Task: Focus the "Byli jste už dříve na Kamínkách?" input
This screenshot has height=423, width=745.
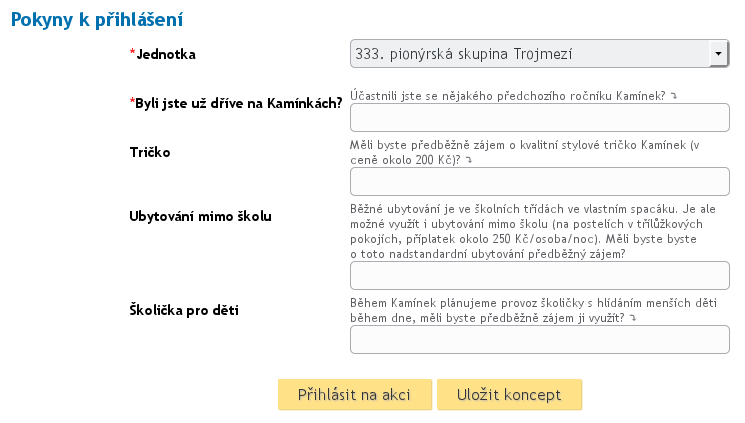Action: (539, 118)
